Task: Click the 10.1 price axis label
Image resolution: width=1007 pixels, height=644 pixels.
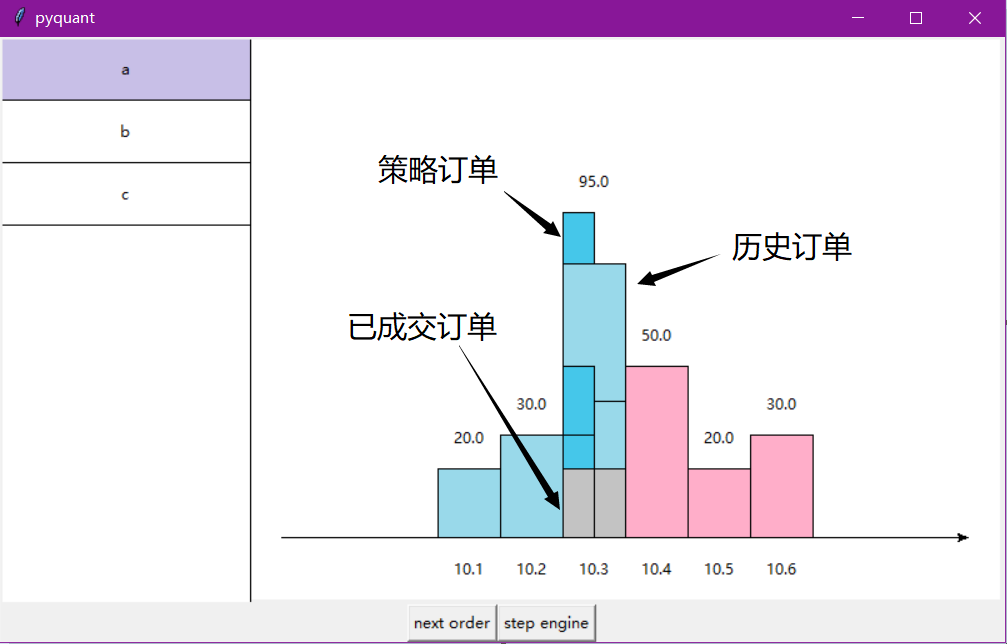Action: (x=468, y=569)
